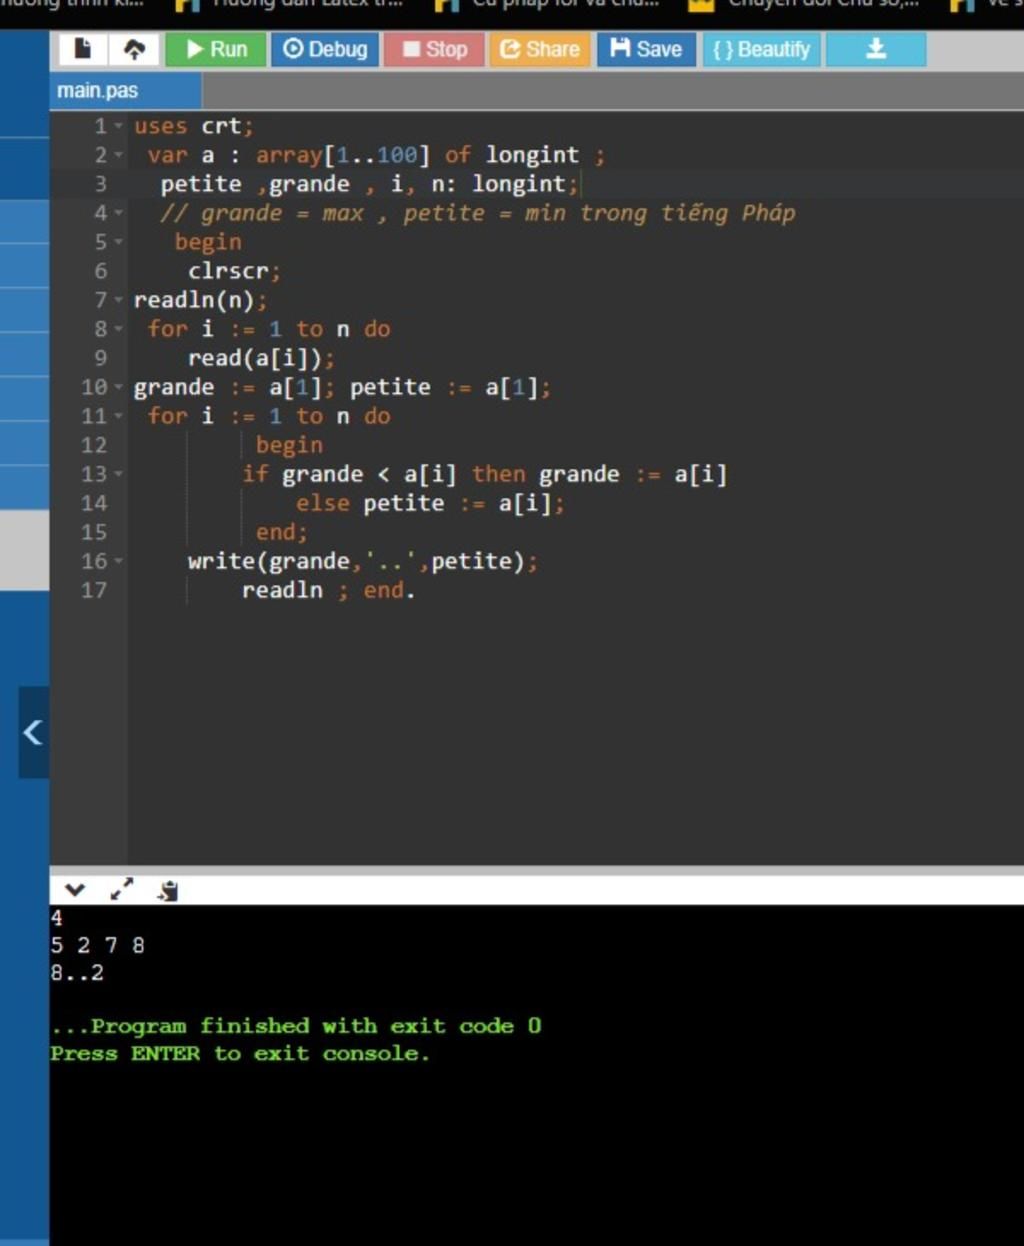Click the 'grande := a[1]; petite := a[1];' line

tap(342, 387)
